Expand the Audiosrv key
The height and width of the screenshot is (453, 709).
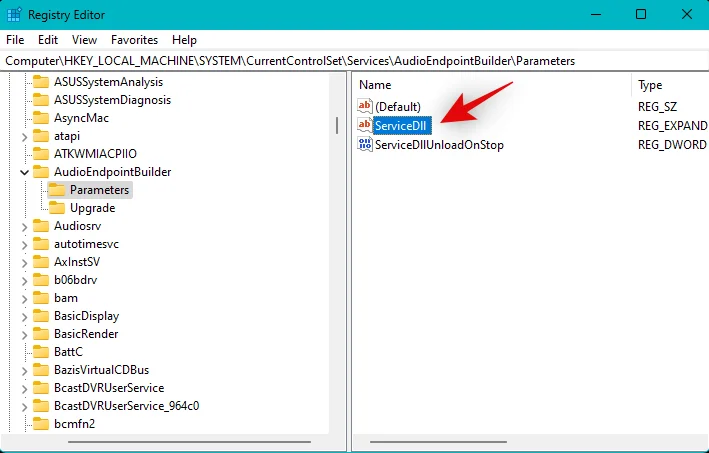[25, 226]
